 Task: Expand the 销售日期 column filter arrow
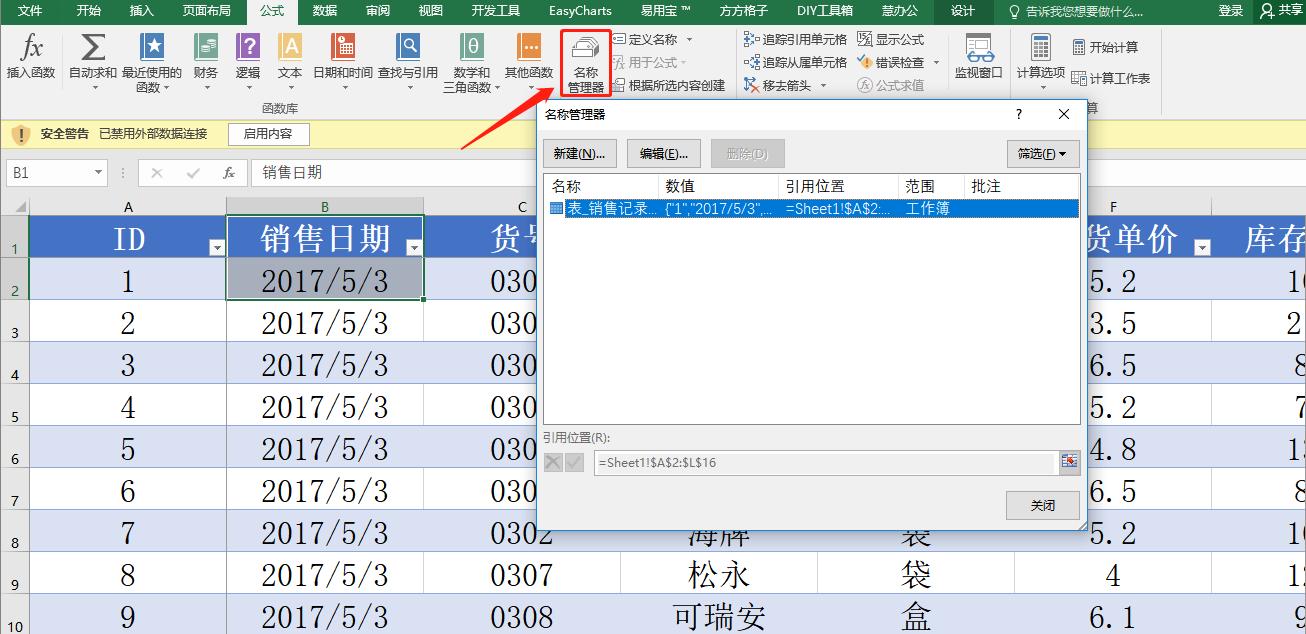point(415,243)
